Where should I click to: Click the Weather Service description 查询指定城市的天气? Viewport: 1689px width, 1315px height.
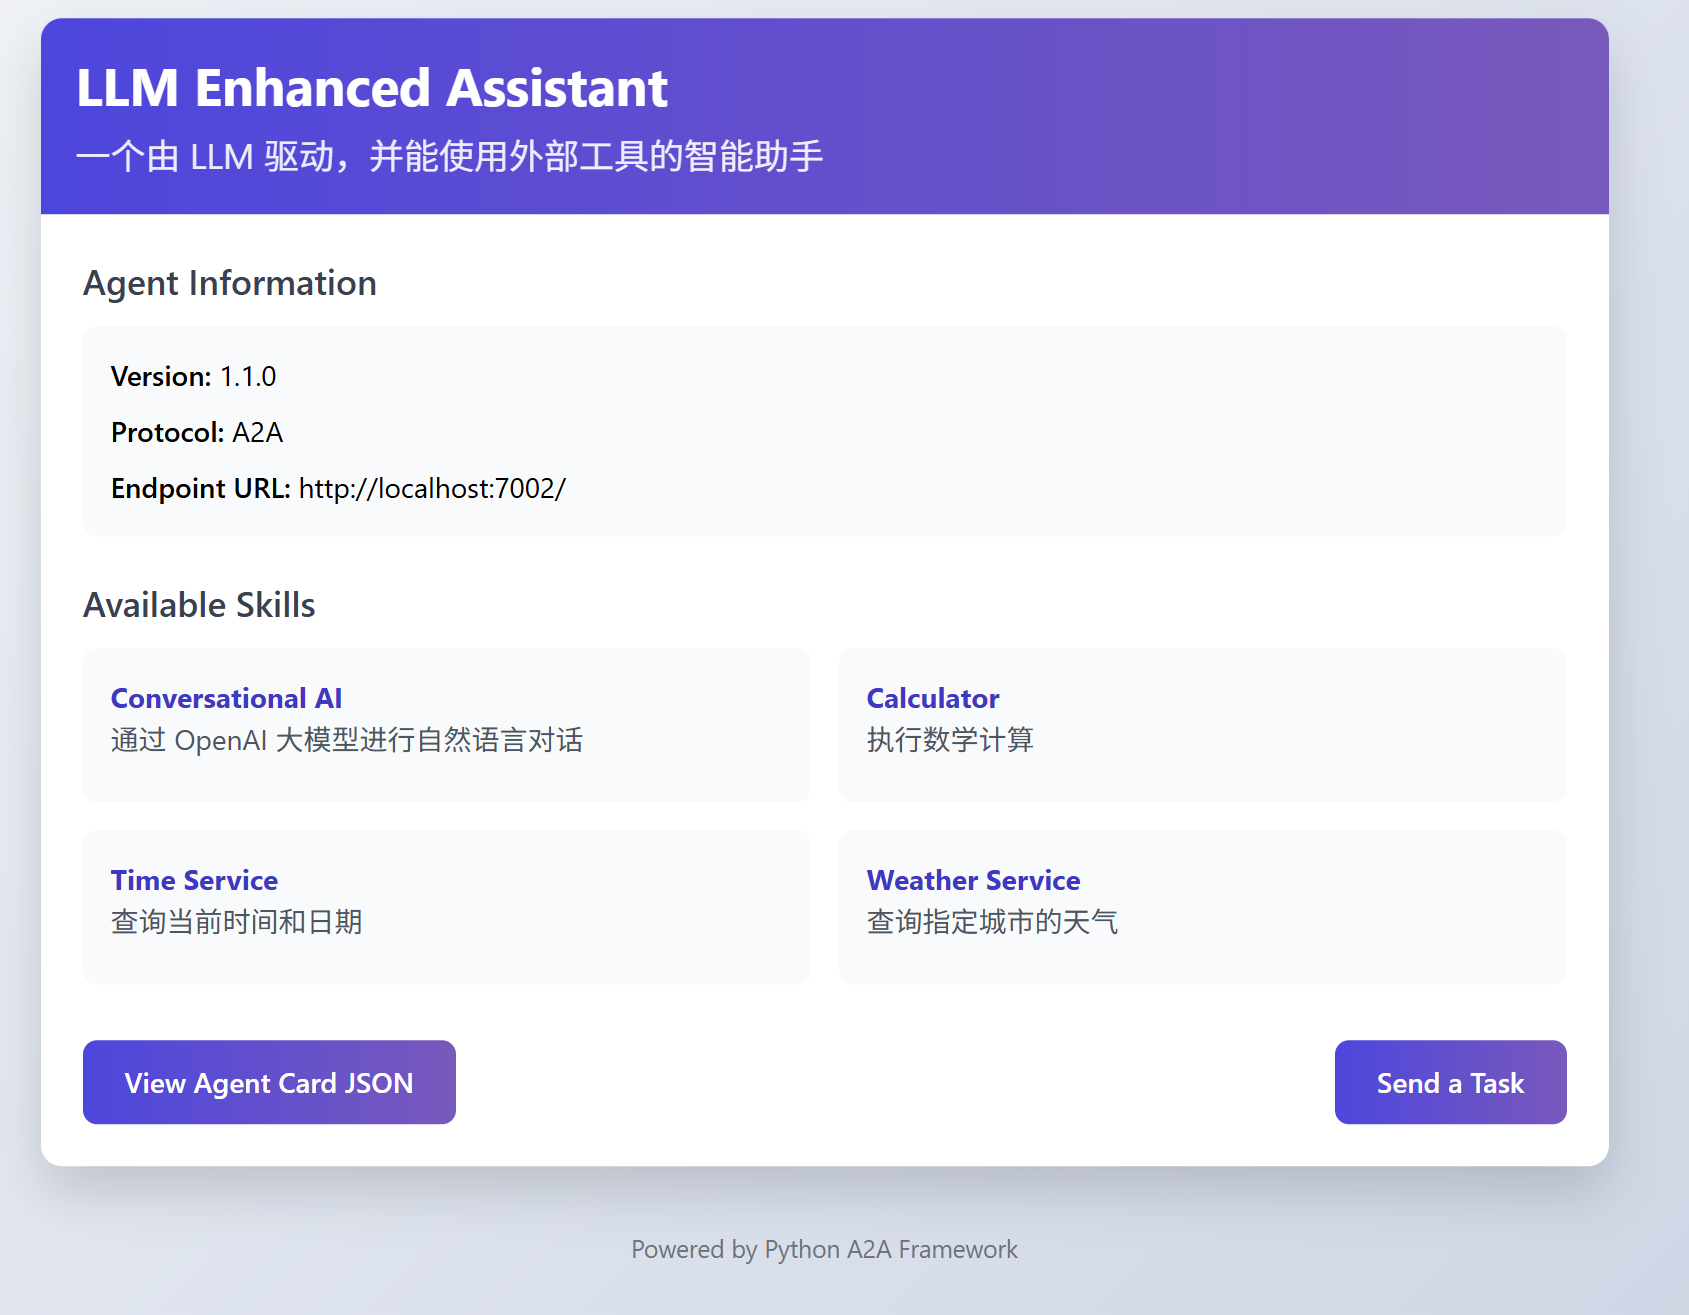(991, 922)
